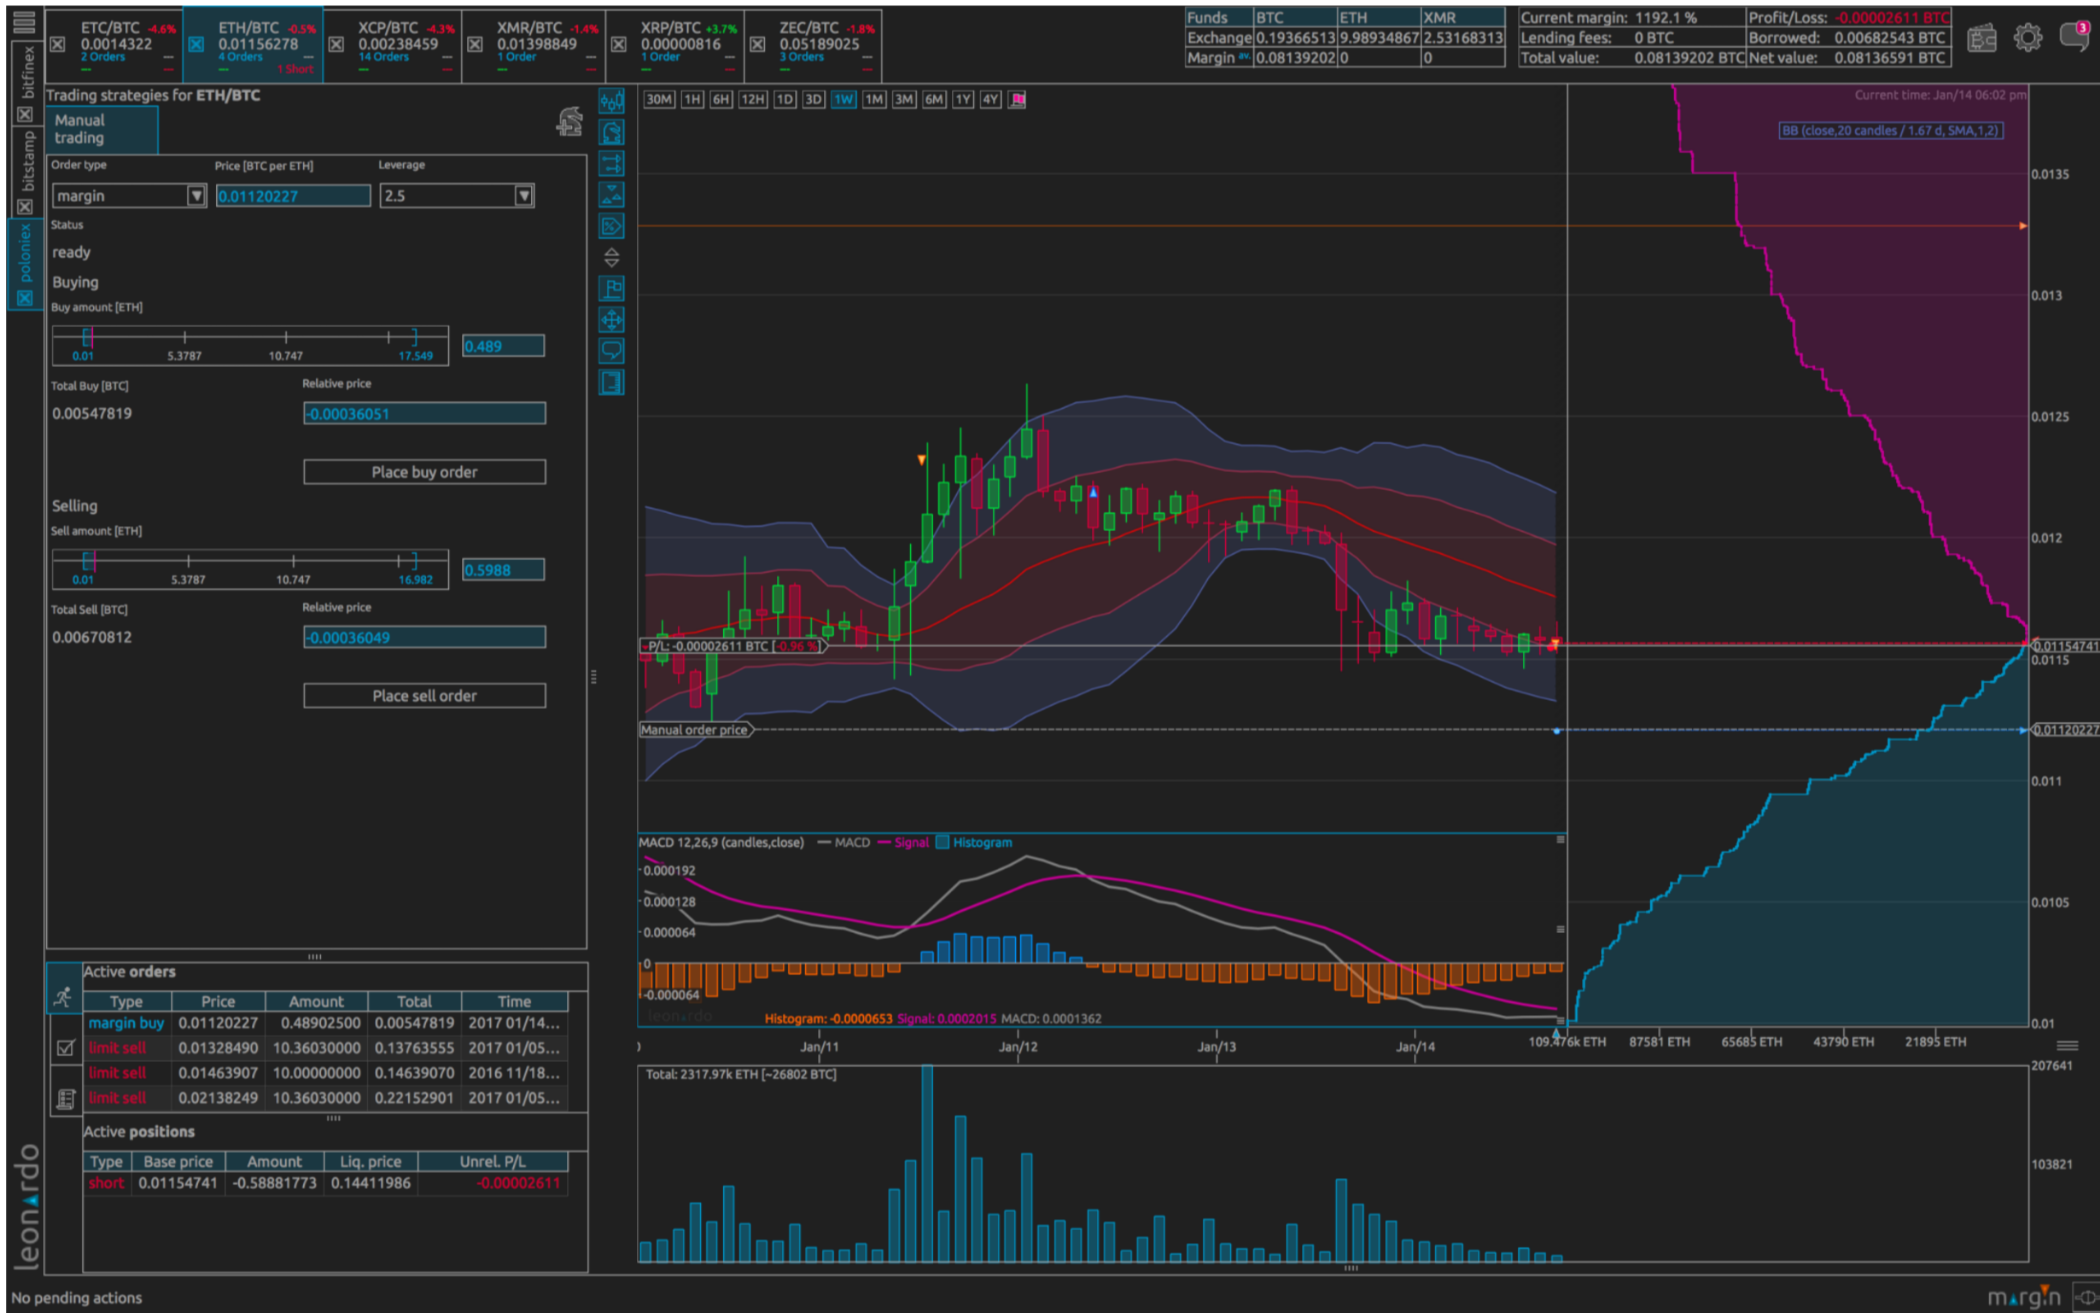The width and height of the screenshot is (2100, 1313).
Task: Open the Leverage 2.5 dropdown
Action: (523, 196)
